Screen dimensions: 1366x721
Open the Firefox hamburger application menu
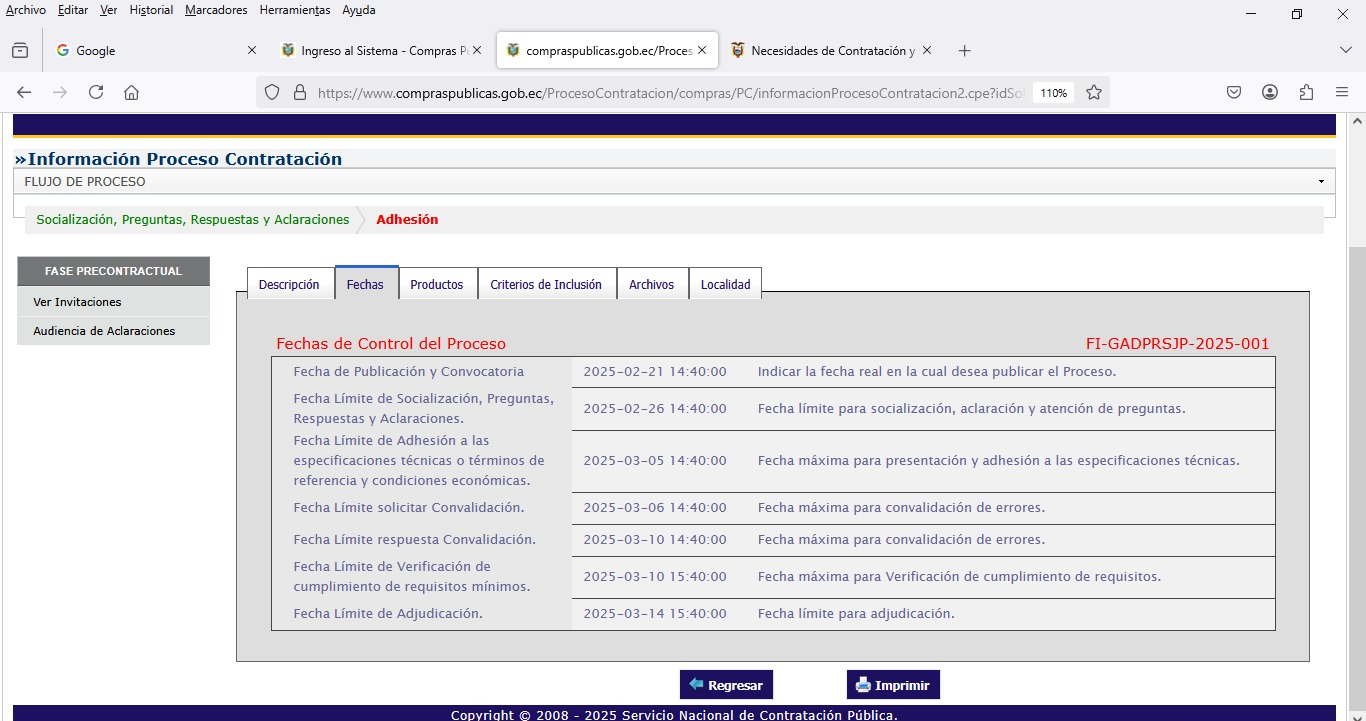coord(1342,92)
